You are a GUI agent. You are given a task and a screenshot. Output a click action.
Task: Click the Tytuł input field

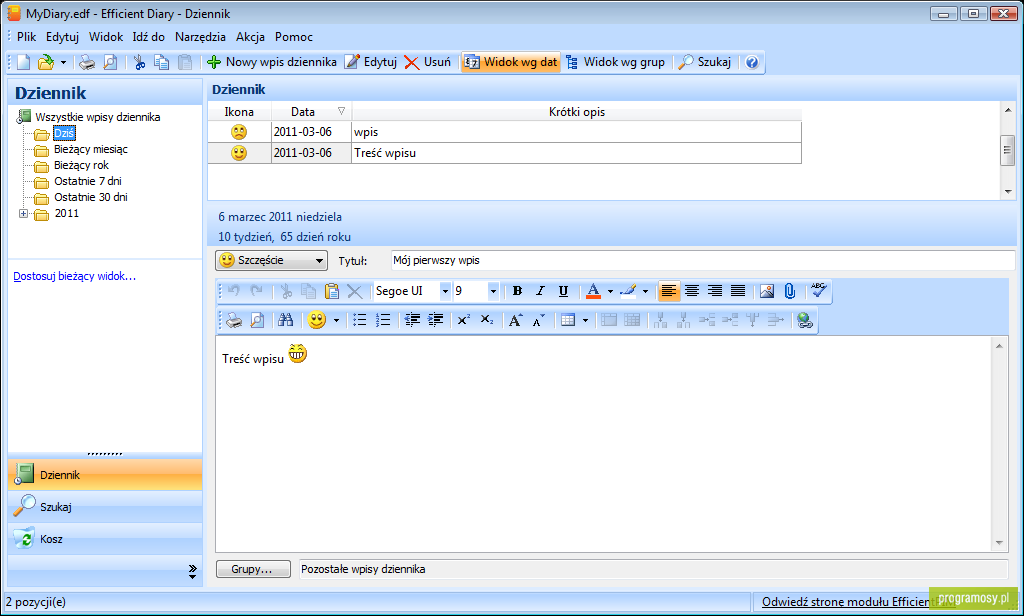703,260
